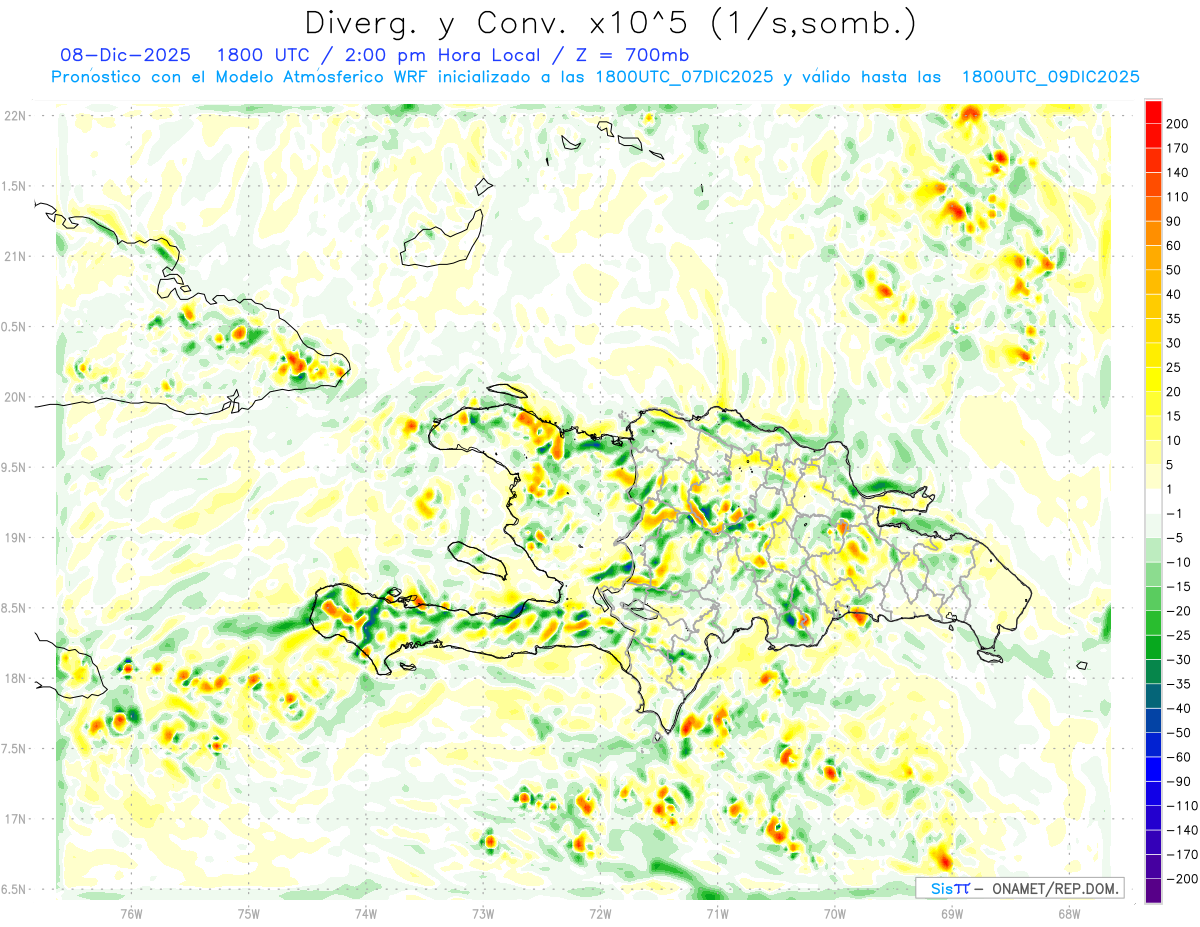Pick the orange swatch between 60 and 90
Image resolution: width=1200 pixels, height=927 pixels.
1153,234
